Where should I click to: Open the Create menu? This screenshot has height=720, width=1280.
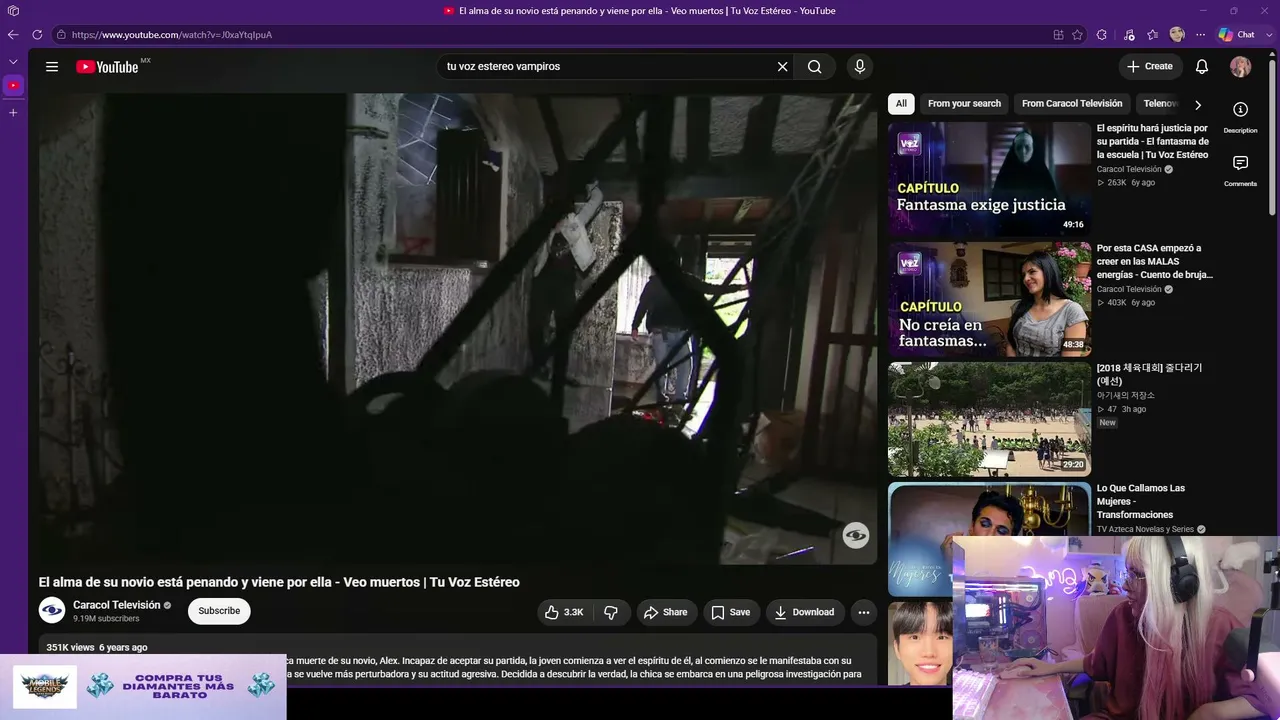pyautogui.click(x=1150, y=67)
